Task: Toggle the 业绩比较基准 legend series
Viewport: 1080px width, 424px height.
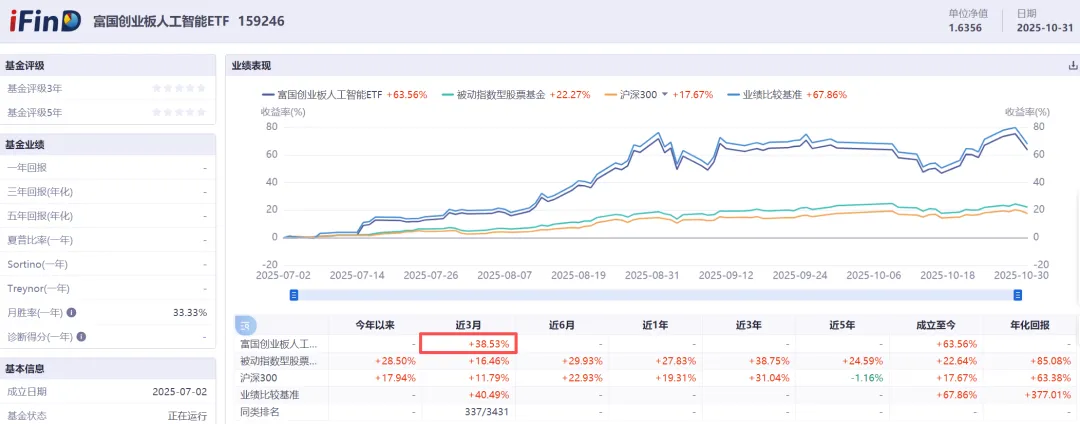Action: [785, 95]
